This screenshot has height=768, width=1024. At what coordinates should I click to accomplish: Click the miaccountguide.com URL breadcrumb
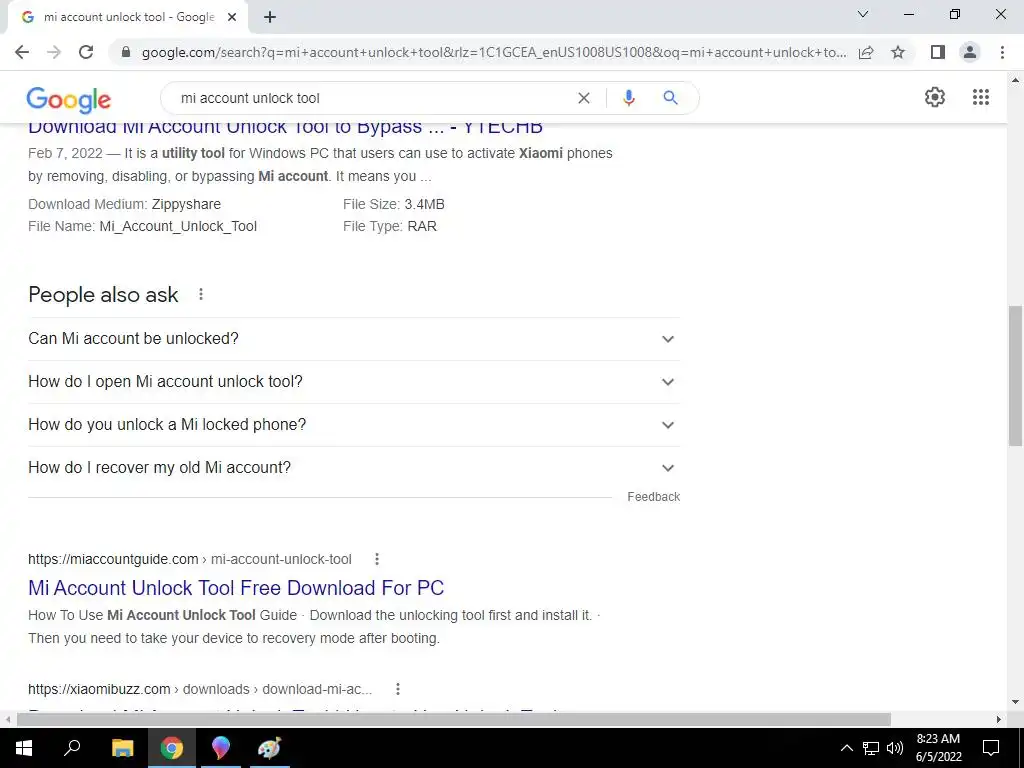(189, 559)
